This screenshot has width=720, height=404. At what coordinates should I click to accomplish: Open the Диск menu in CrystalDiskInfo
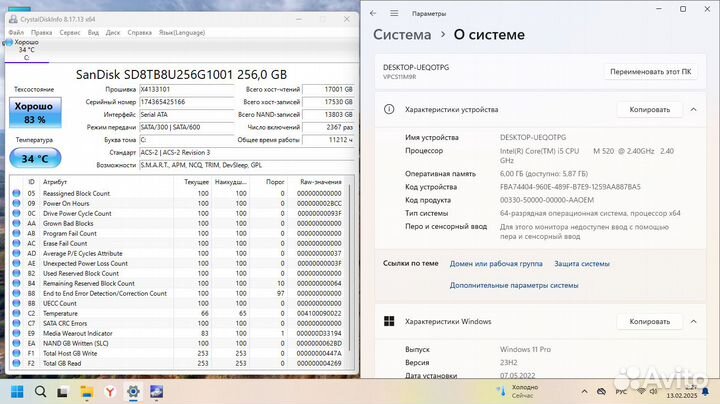click(x=112, y=33)
